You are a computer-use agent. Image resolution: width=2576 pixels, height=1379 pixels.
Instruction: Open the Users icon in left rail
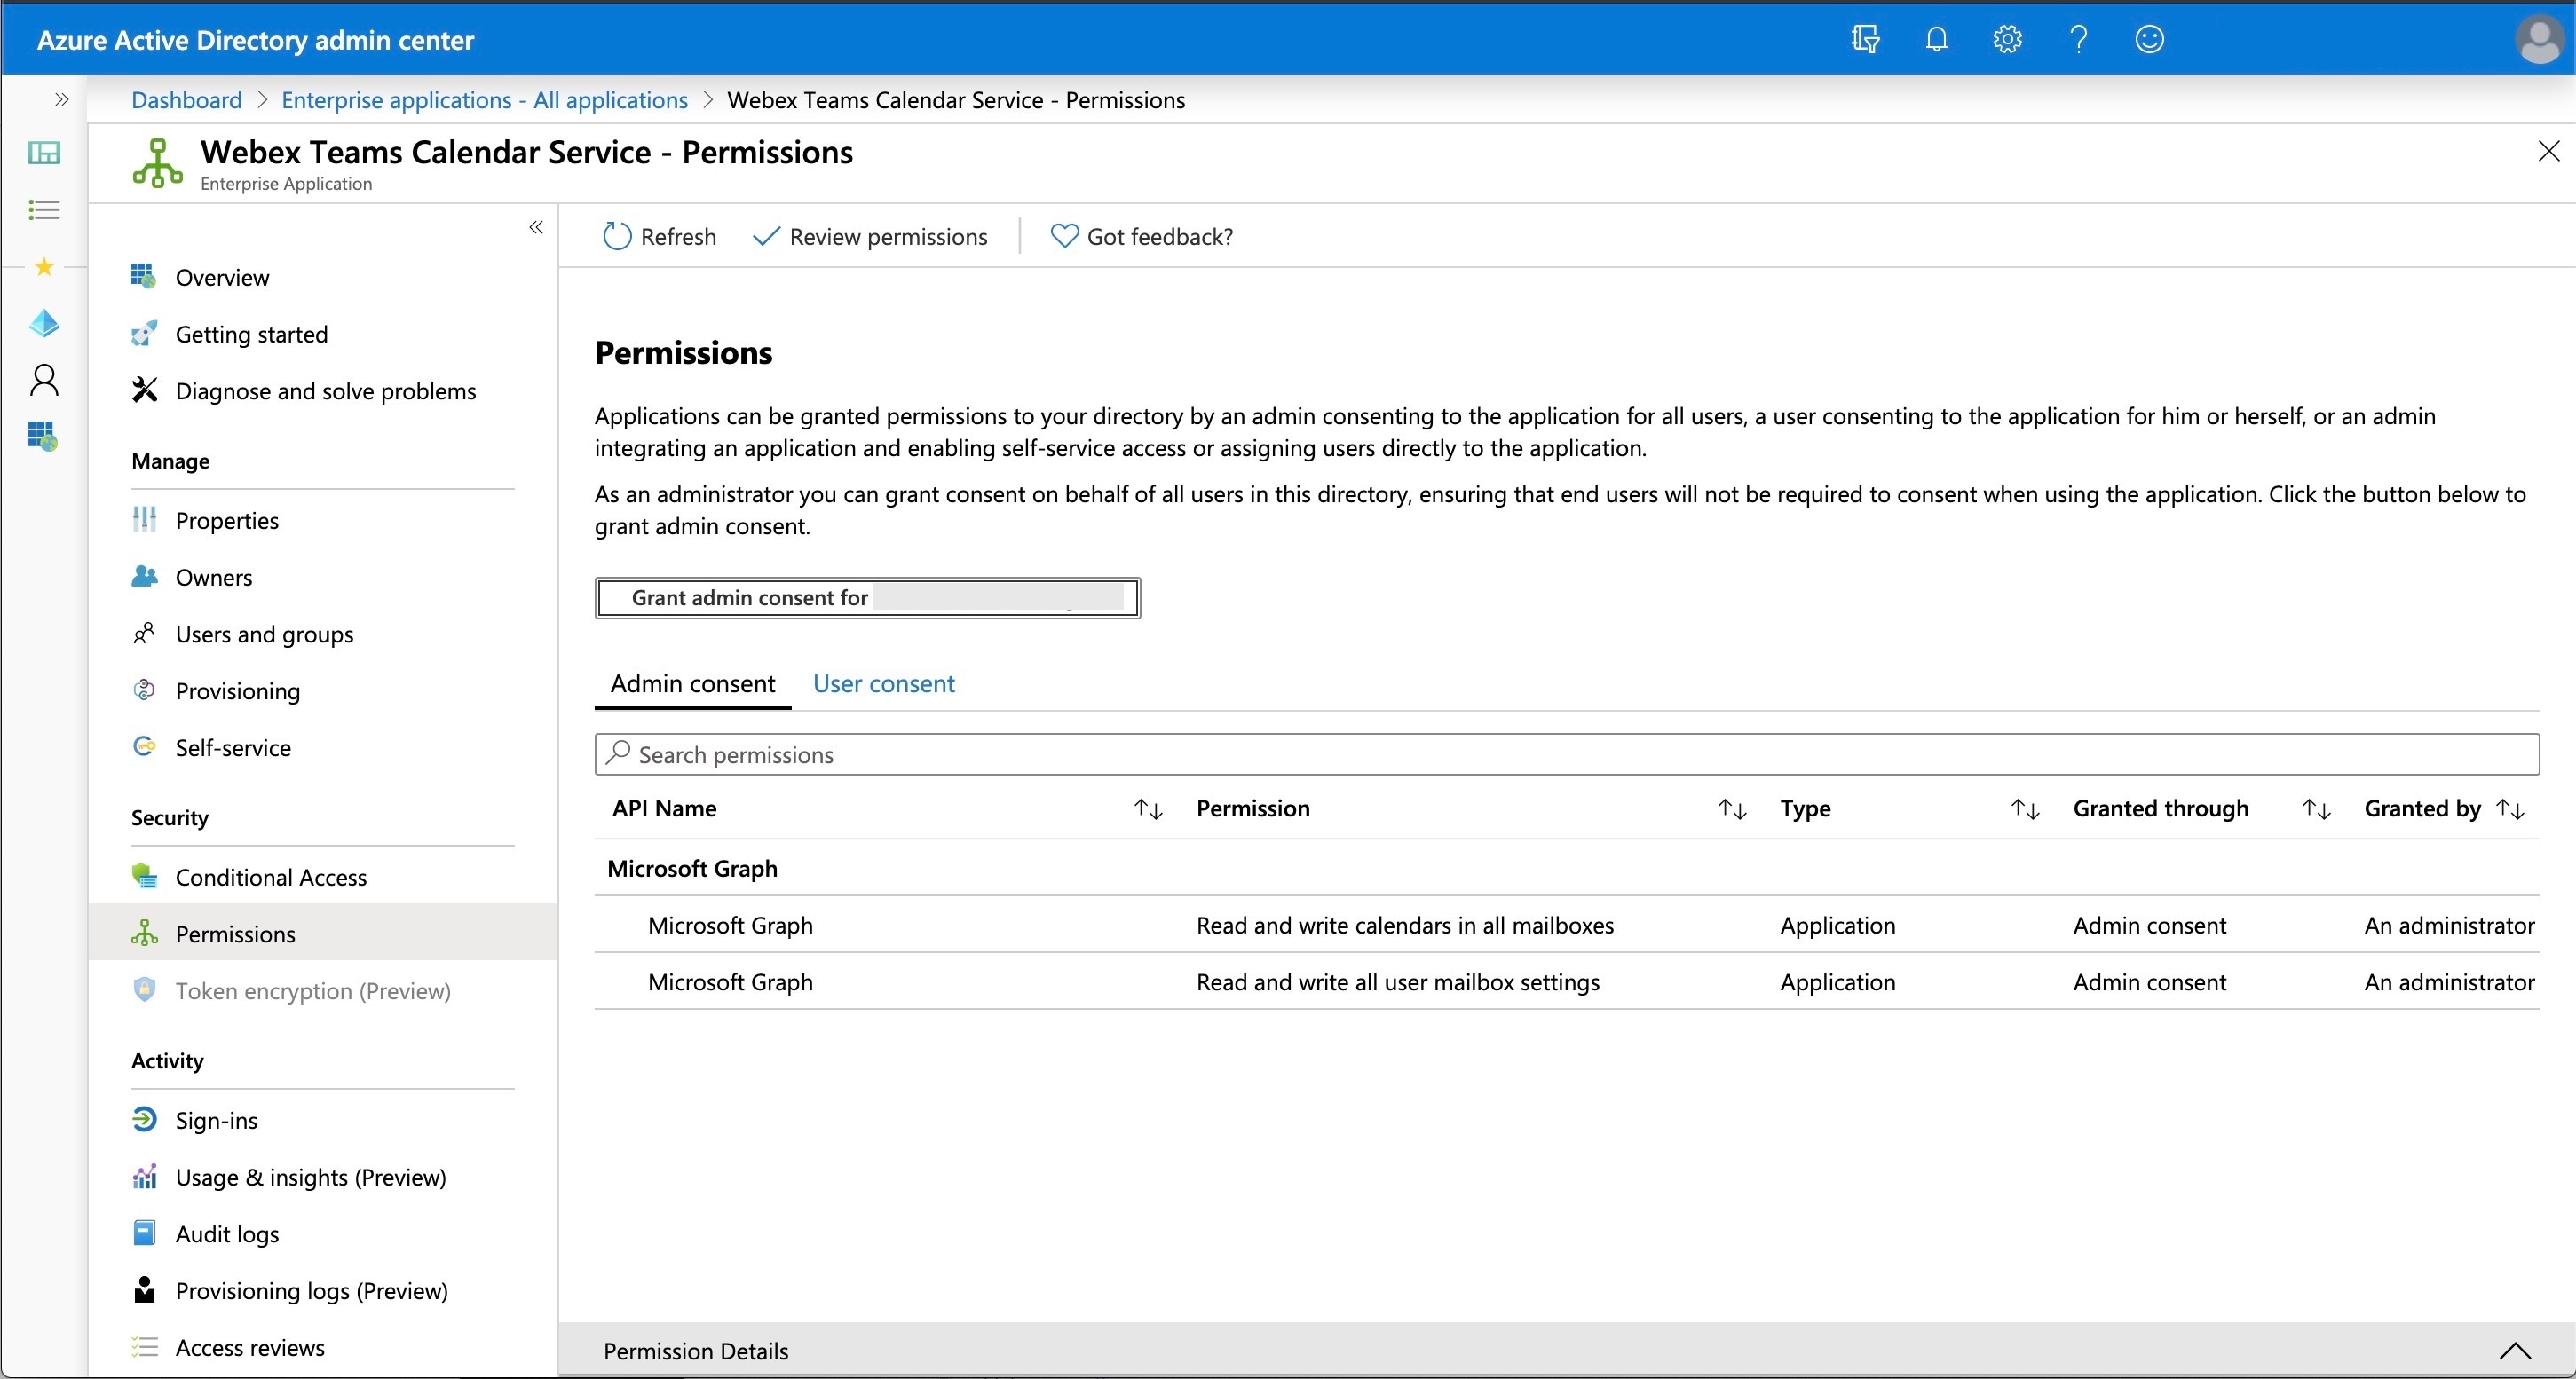[44, 380]
